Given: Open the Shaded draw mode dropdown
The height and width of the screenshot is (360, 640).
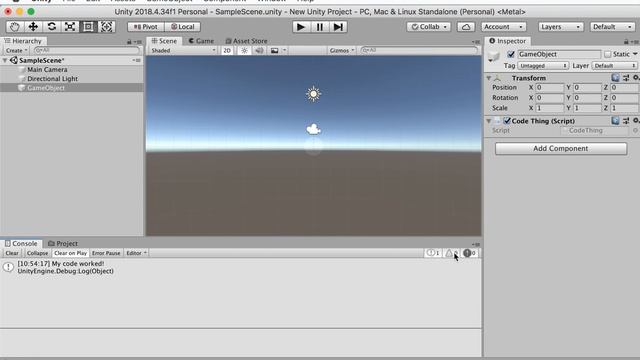Looking at the screenshot, I should pyautogui.click(x=183, y=51).
